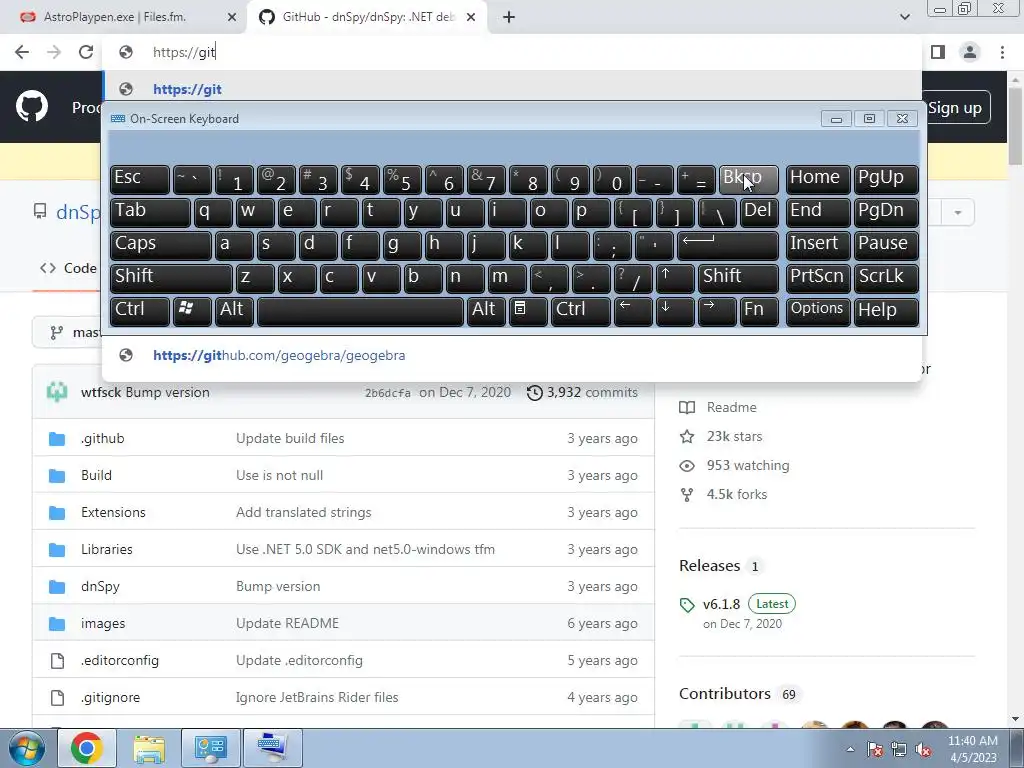Click the PrtScn key
The image size is (1024, 768).
click(818, 278)
